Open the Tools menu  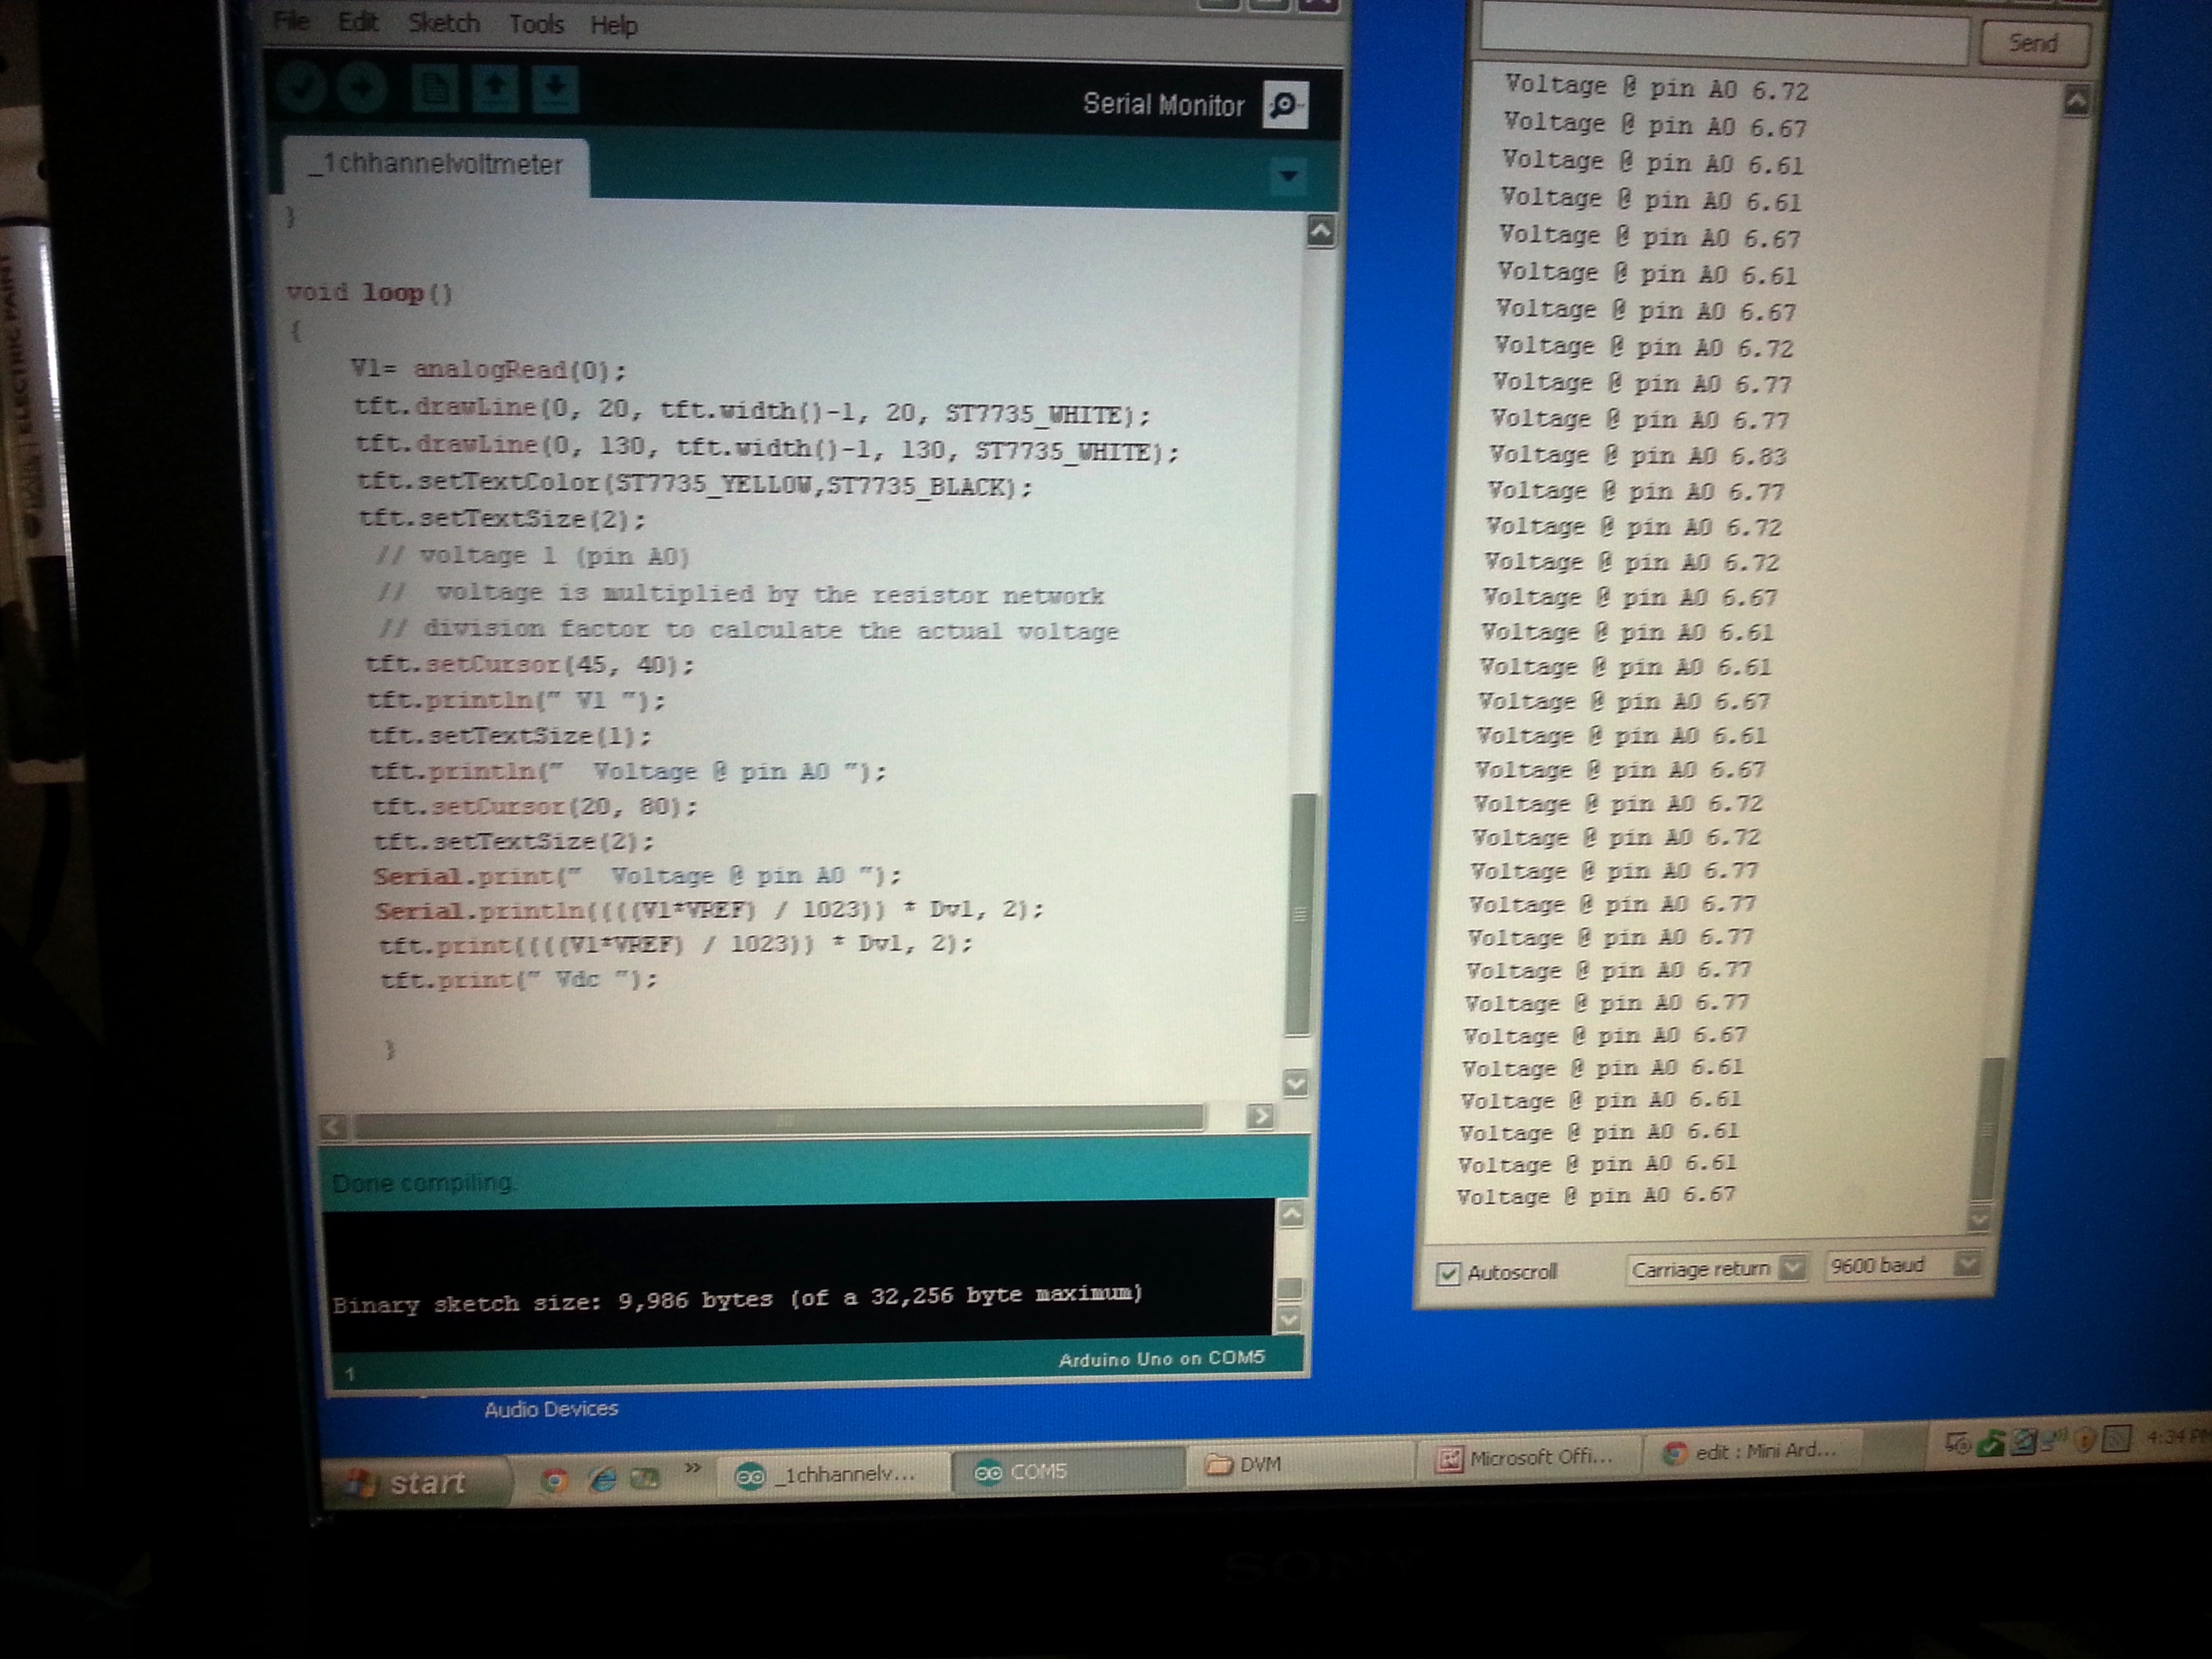(x=536, y=24)
